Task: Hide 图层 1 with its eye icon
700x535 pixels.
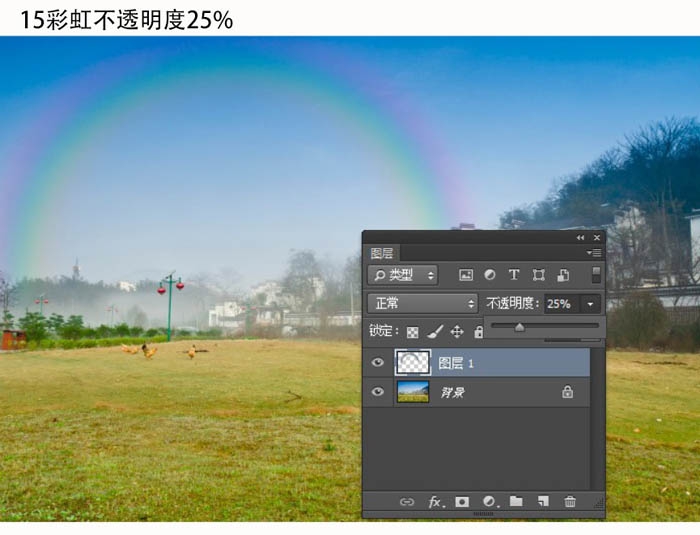Action: tap(378, 362)
